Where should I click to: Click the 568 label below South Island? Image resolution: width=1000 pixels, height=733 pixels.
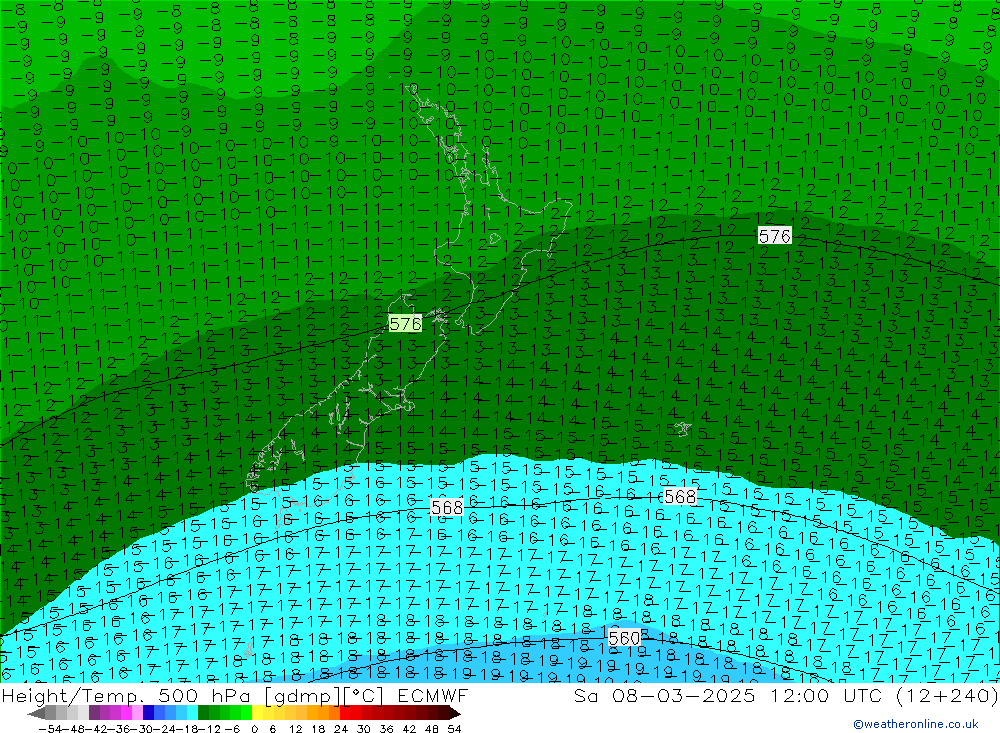(x=447, y=507)
